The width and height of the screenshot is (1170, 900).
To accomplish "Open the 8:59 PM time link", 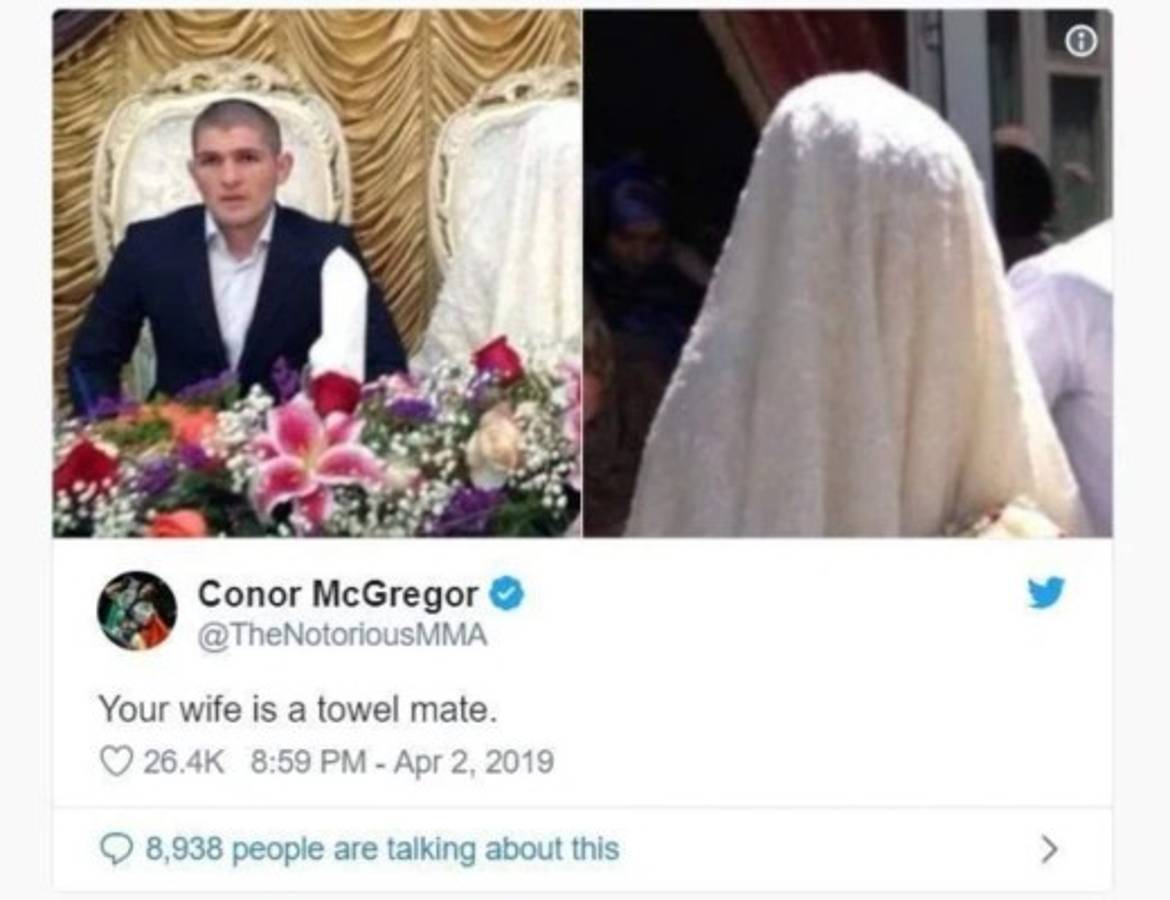I will coord(308,762).
